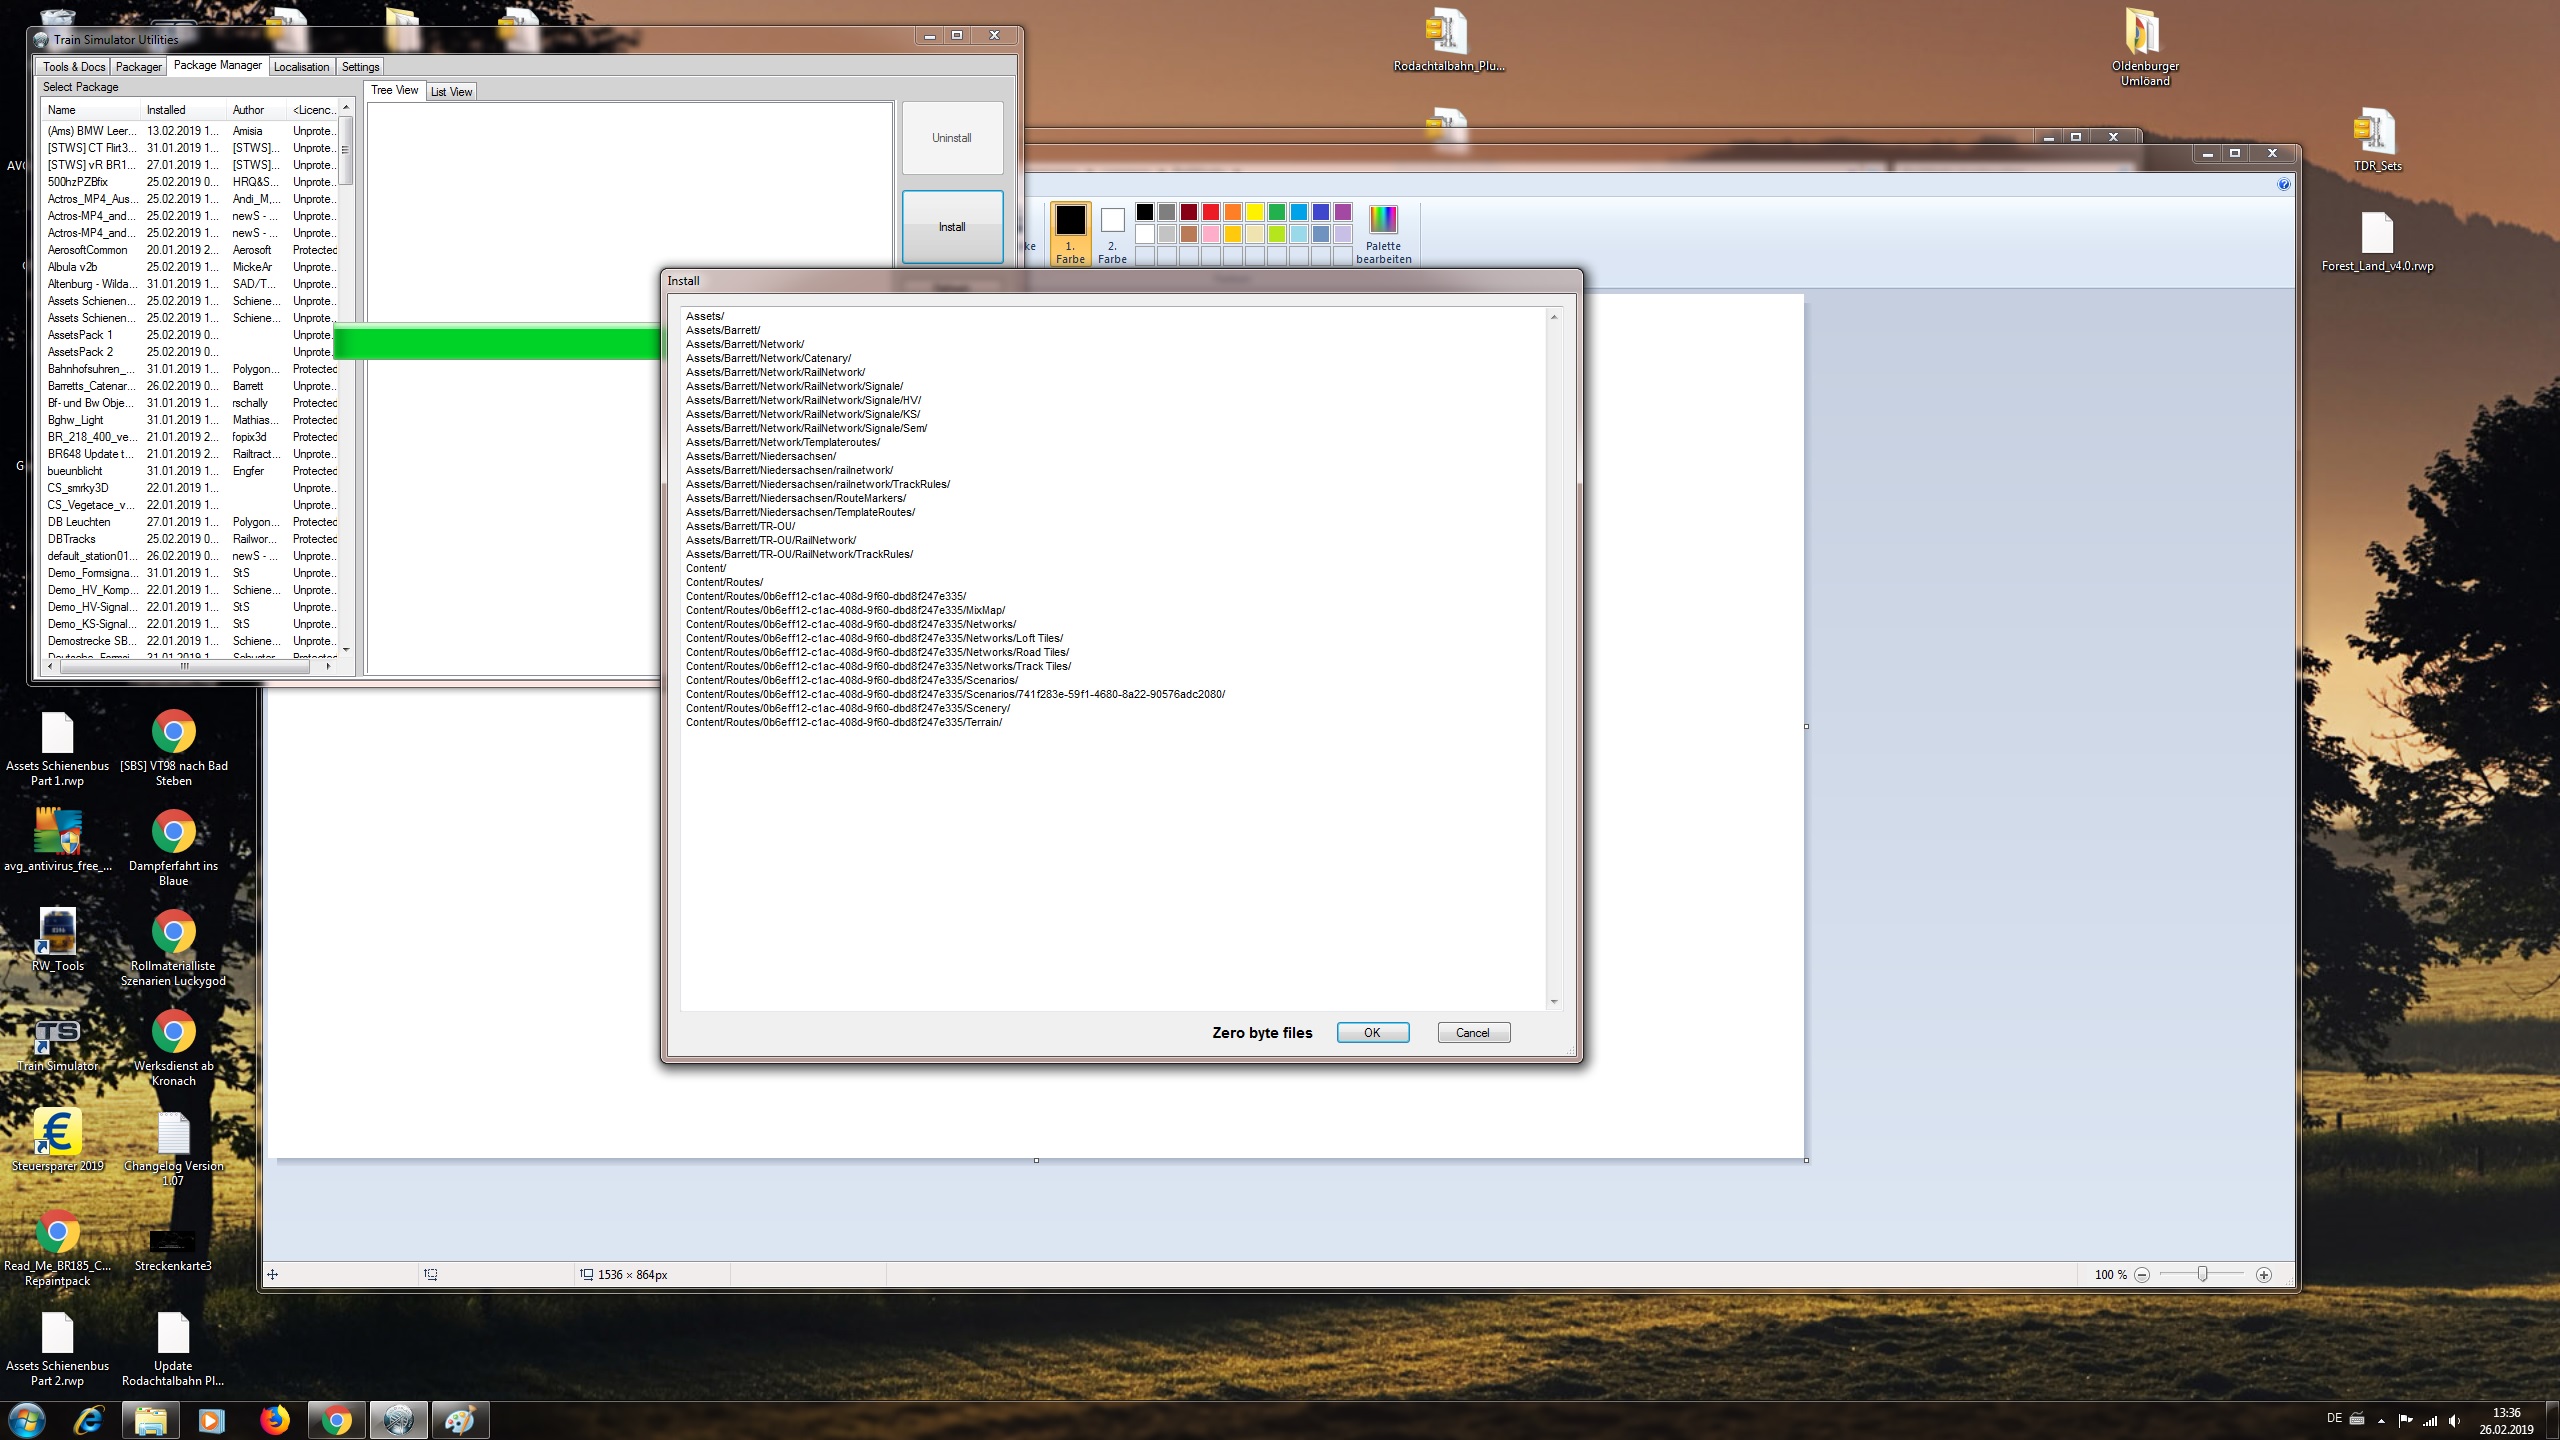Open the Palette bearbeiten color editor
The height and width of the screenshot is (1440, 2560).
click(x=1383, y=233)
